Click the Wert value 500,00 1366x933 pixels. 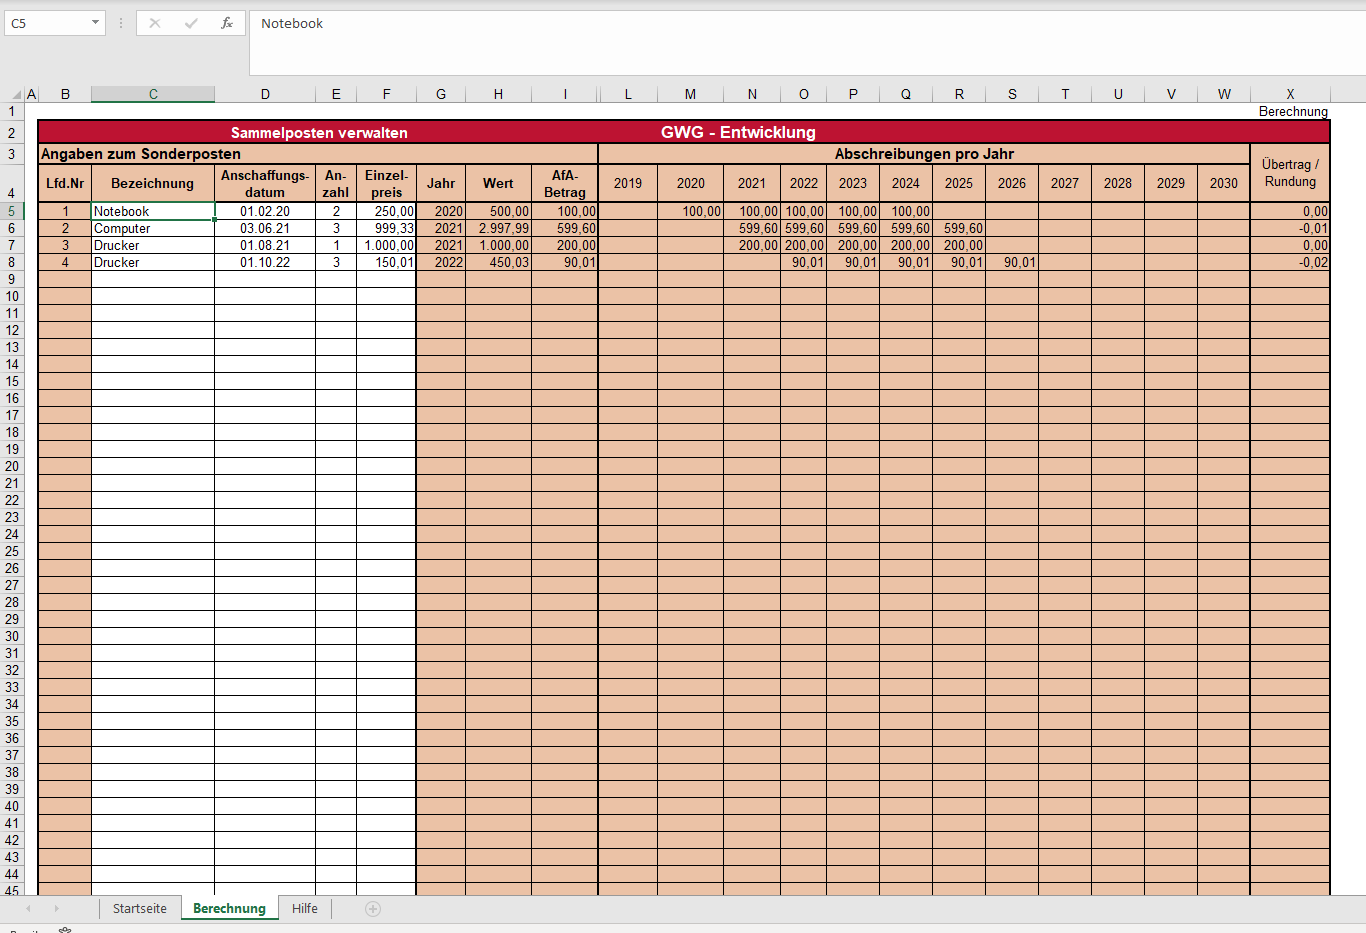click(x=498, y=211)
